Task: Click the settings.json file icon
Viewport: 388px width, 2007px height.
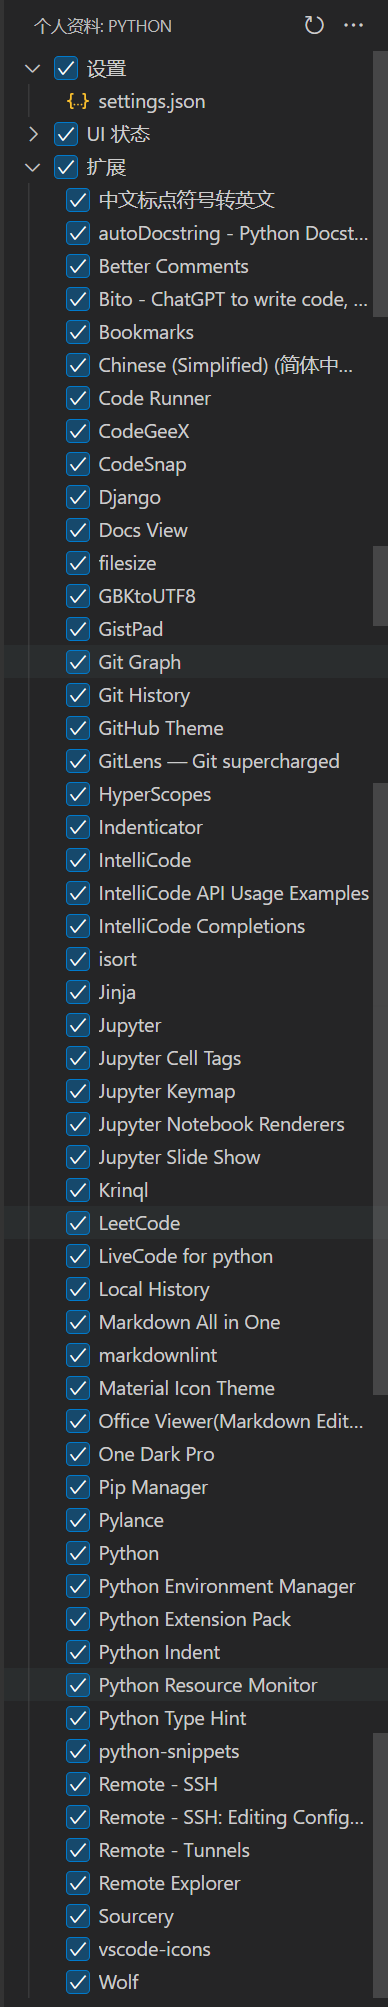Action: tap(78, 101)
